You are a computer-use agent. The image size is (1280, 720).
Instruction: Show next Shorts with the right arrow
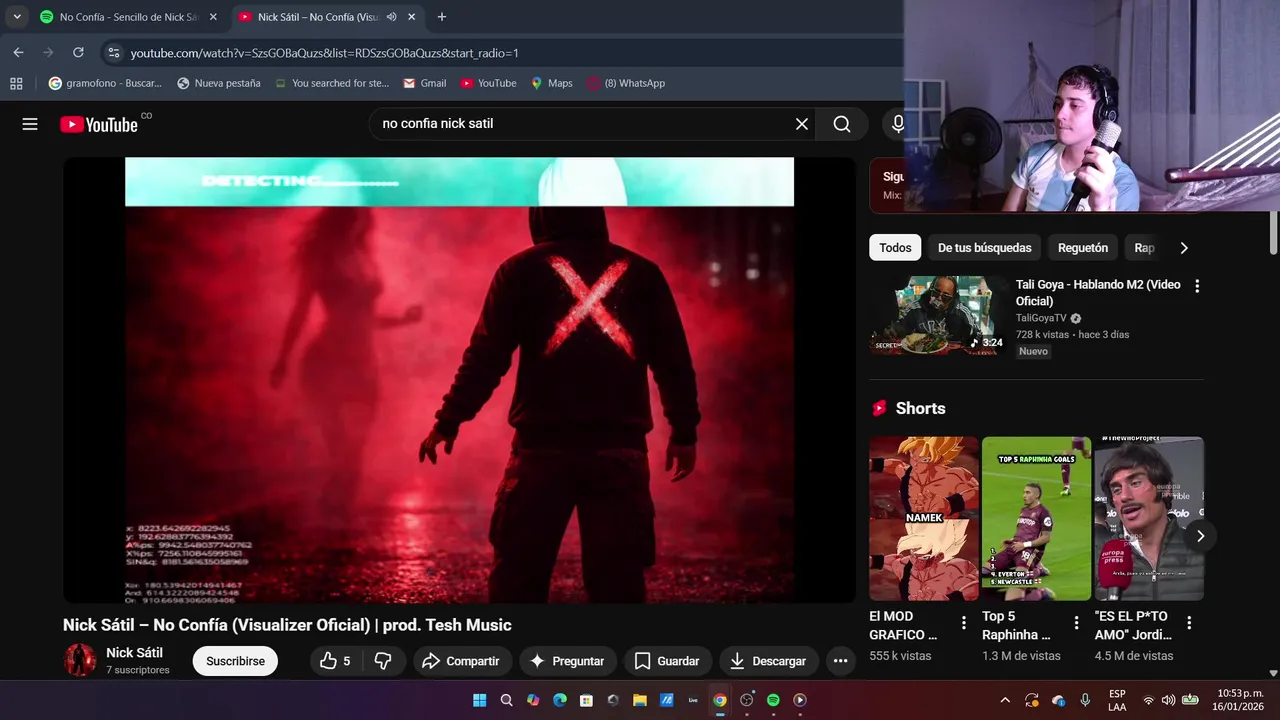[1200, 536]
